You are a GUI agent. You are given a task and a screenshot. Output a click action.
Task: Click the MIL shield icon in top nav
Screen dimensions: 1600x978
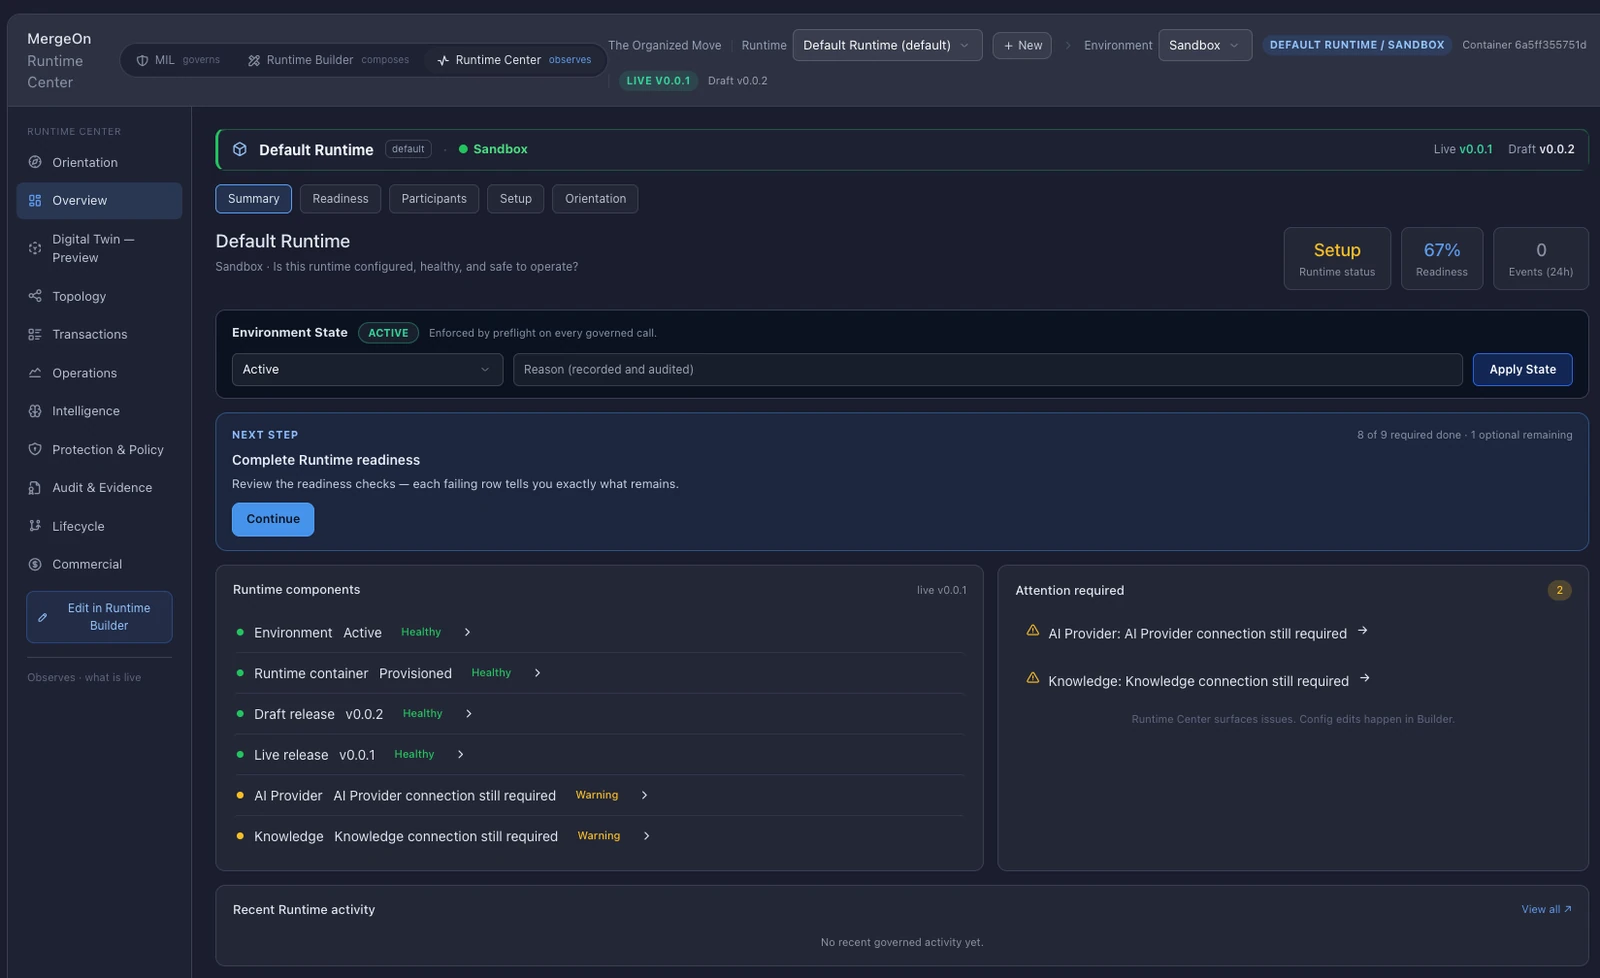tap(142, 60)
